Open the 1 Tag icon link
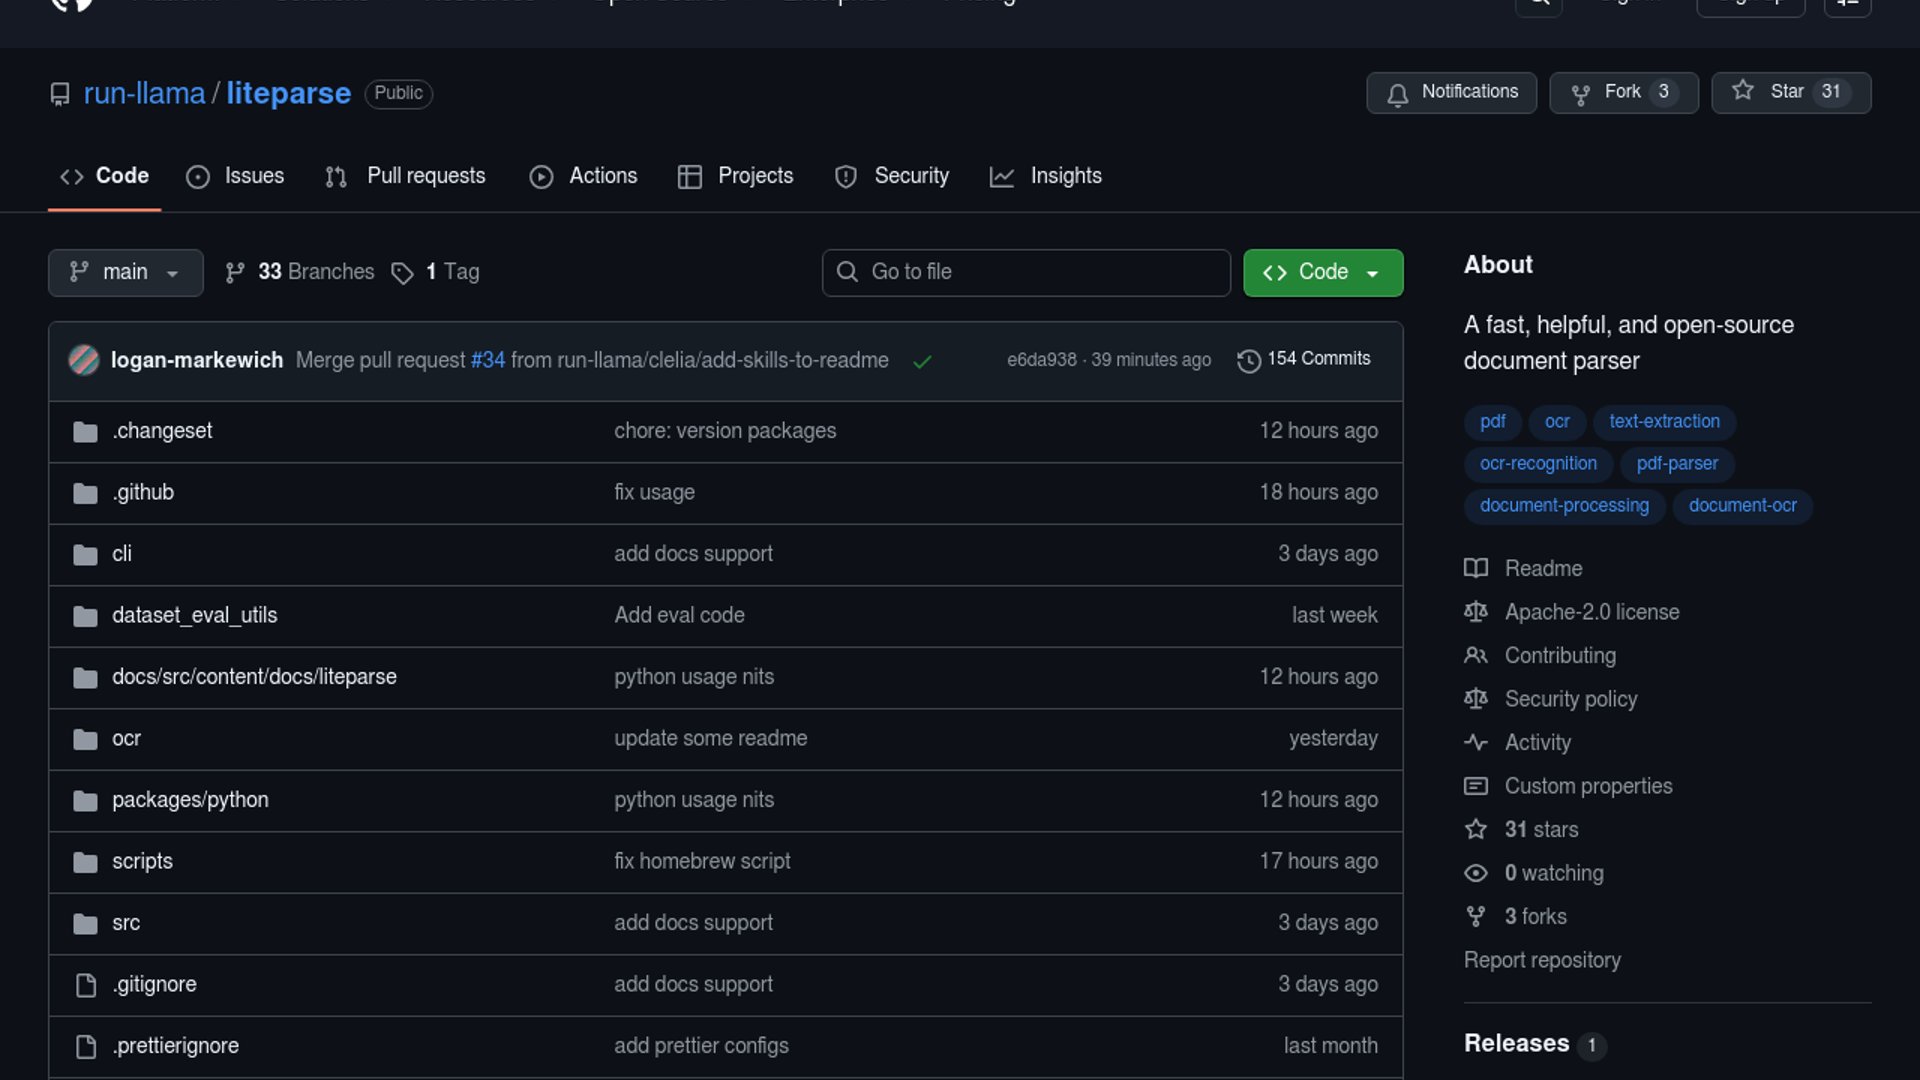Viewport: 1920px width, 1080px height. coord(402,273)
